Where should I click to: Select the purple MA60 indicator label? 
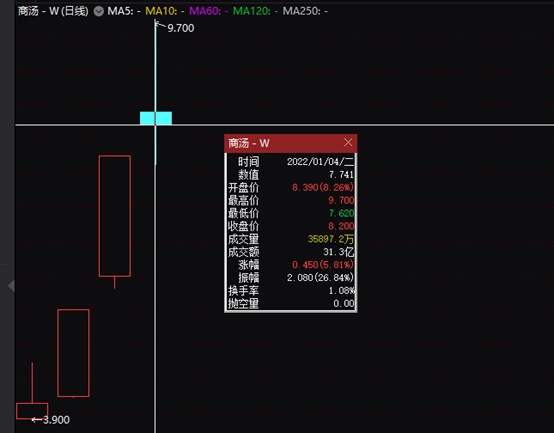[x=208, y=11]
